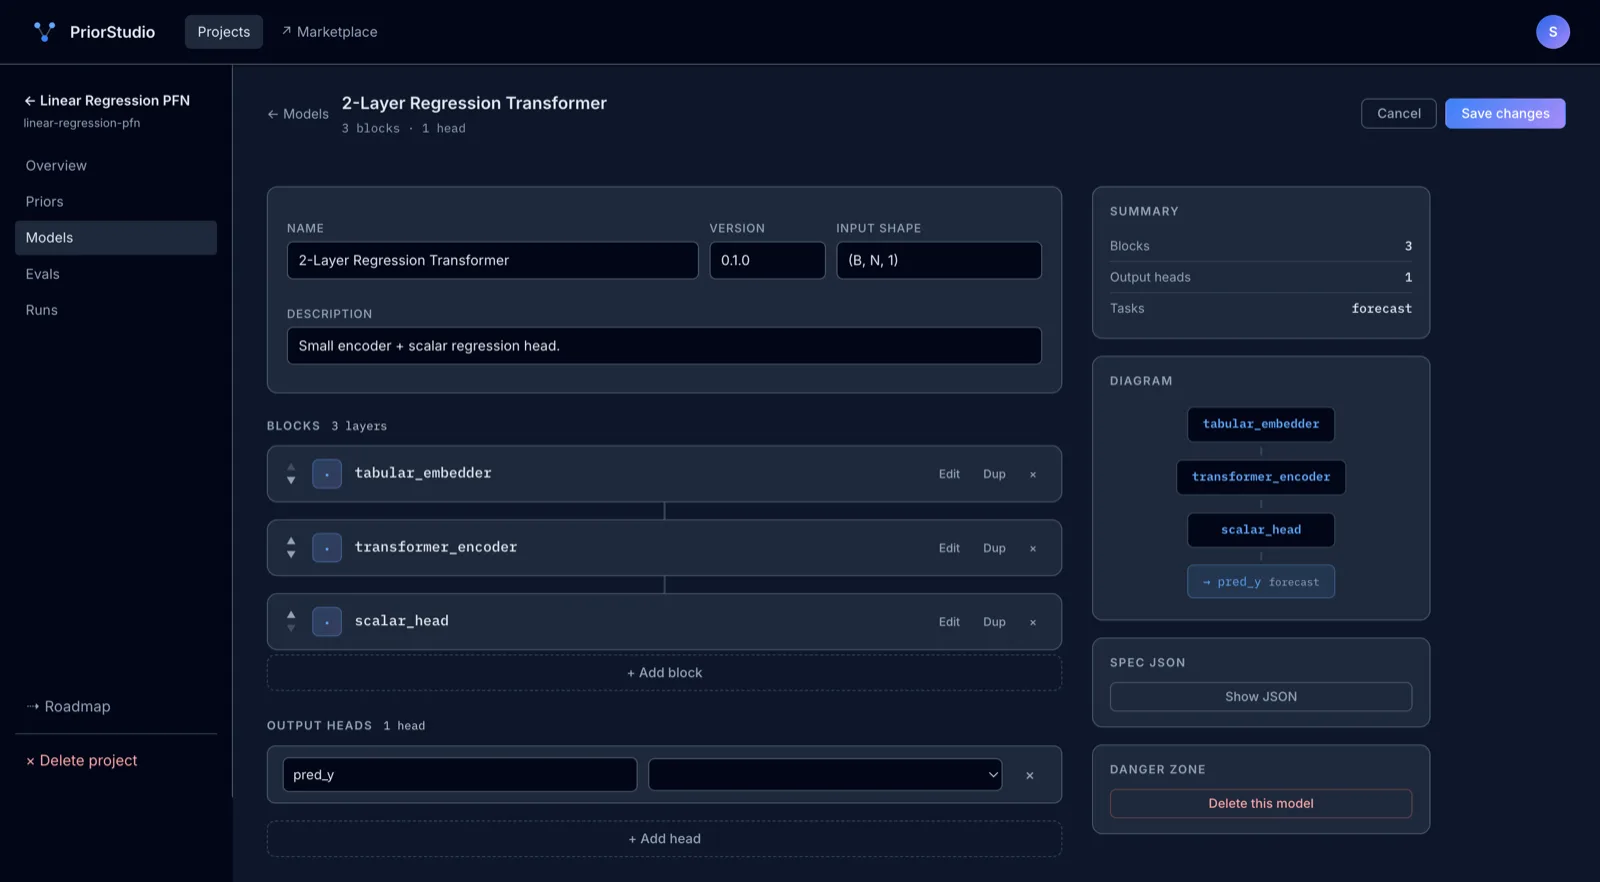
Task: Switch to the Projects tab
Action: click(x=224, y=32)
